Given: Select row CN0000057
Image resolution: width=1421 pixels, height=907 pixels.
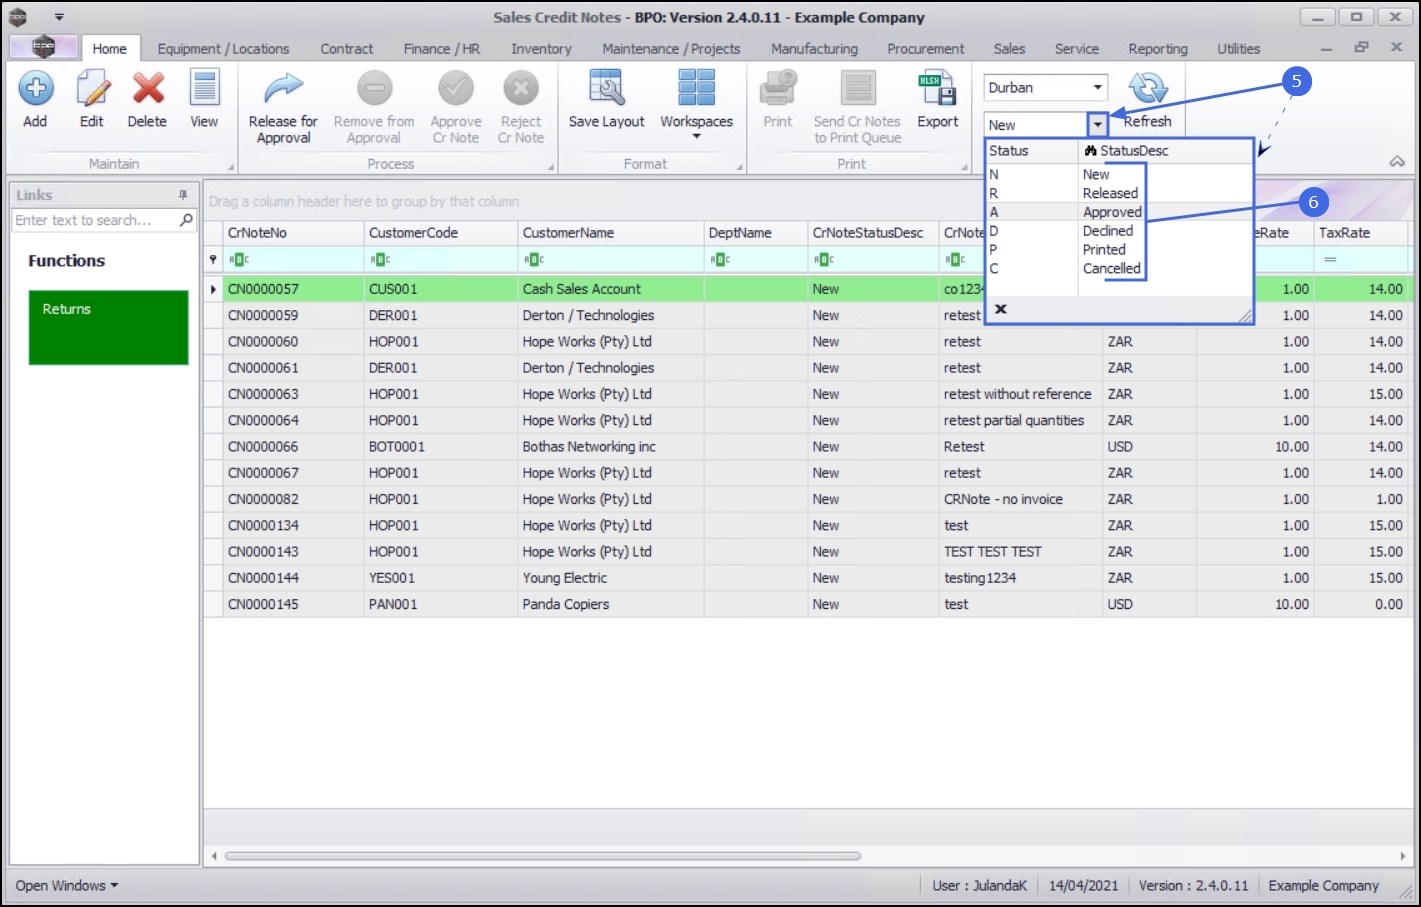Looking at the screenshot, I should tap(806, 289).
